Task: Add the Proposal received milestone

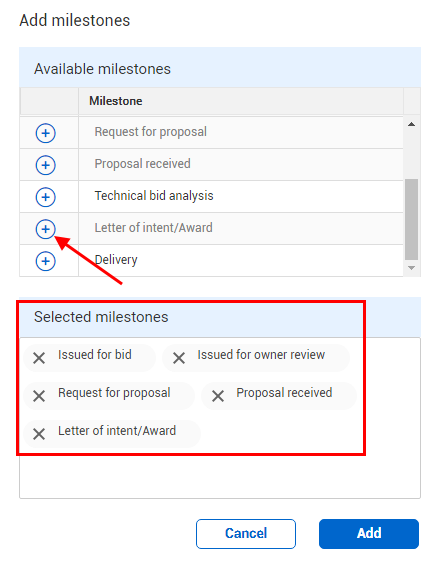Action: (46, 165)
